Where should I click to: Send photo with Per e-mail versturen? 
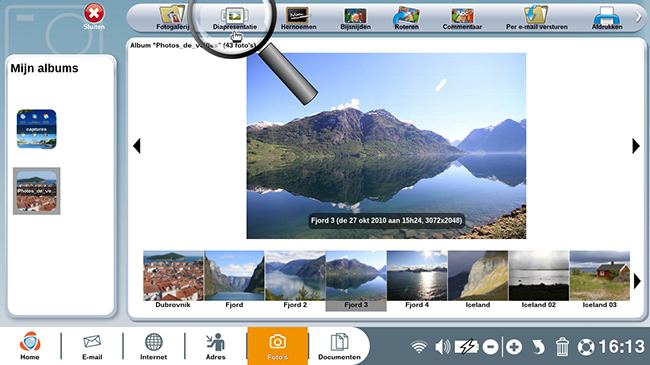coord(536,19)
